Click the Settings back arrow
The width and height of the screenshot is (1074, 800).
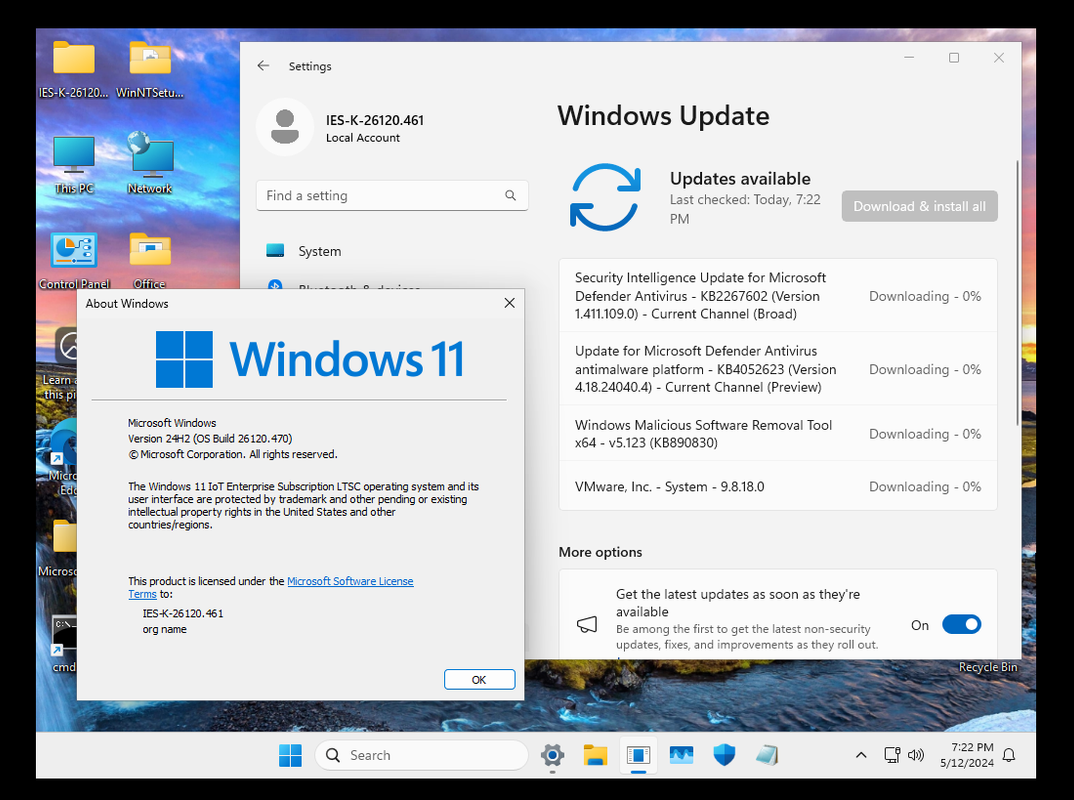(263, 66)
